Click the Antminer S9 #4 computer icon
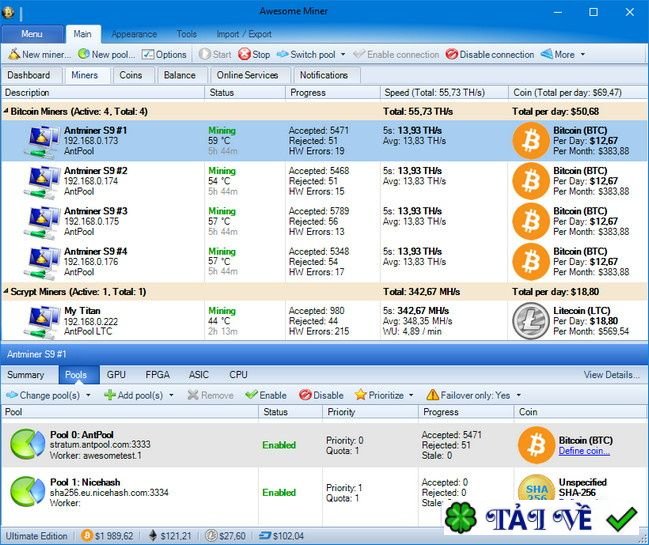The image size is (649, 545). pyautogui.click(x=42, y=262)
